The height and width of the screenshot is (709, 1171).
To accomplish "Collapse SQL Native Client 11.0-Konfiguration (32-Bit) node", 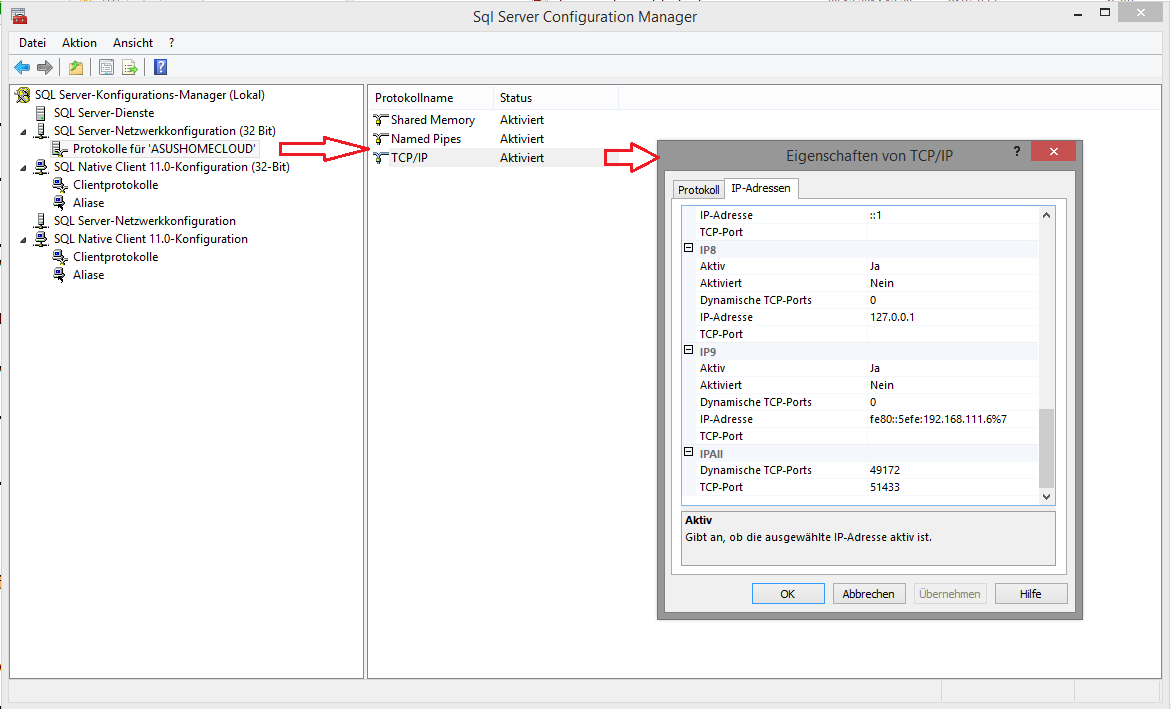I will [x=24, y=168].
